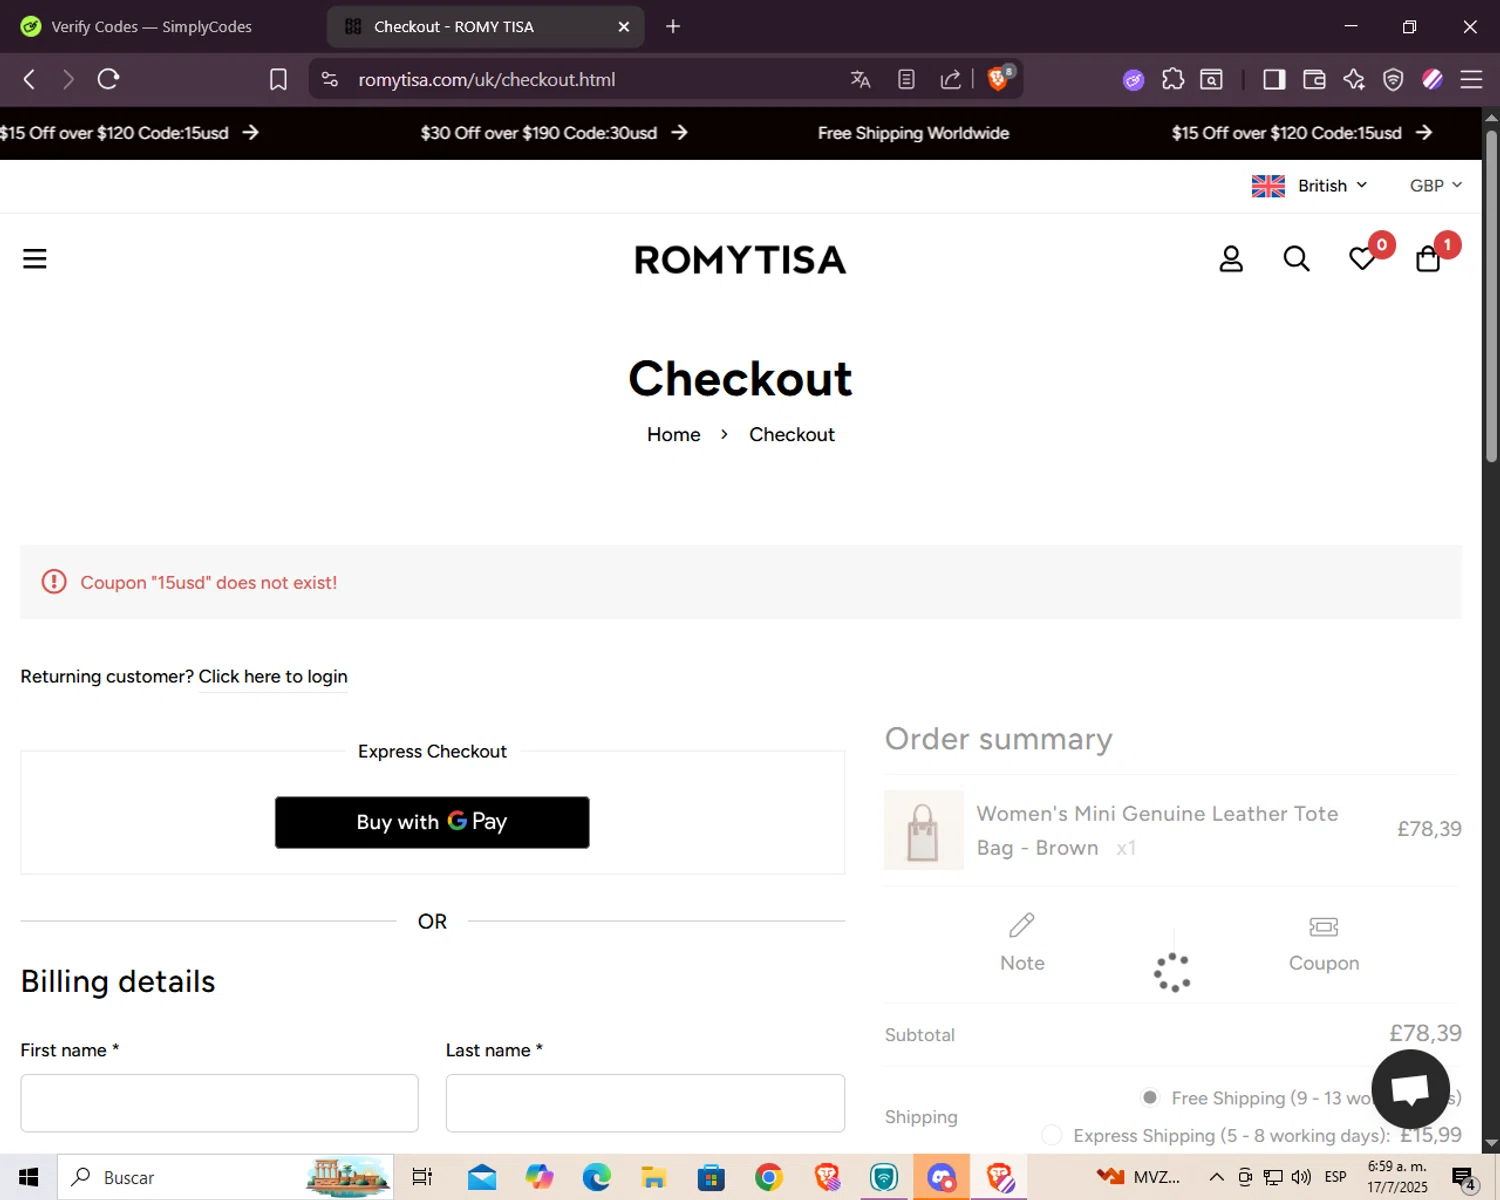Image resolution: width=1500 pixels, height=1200 pixels.
Task: Select Free Shipping radio option
Action: [1150, 1098]
